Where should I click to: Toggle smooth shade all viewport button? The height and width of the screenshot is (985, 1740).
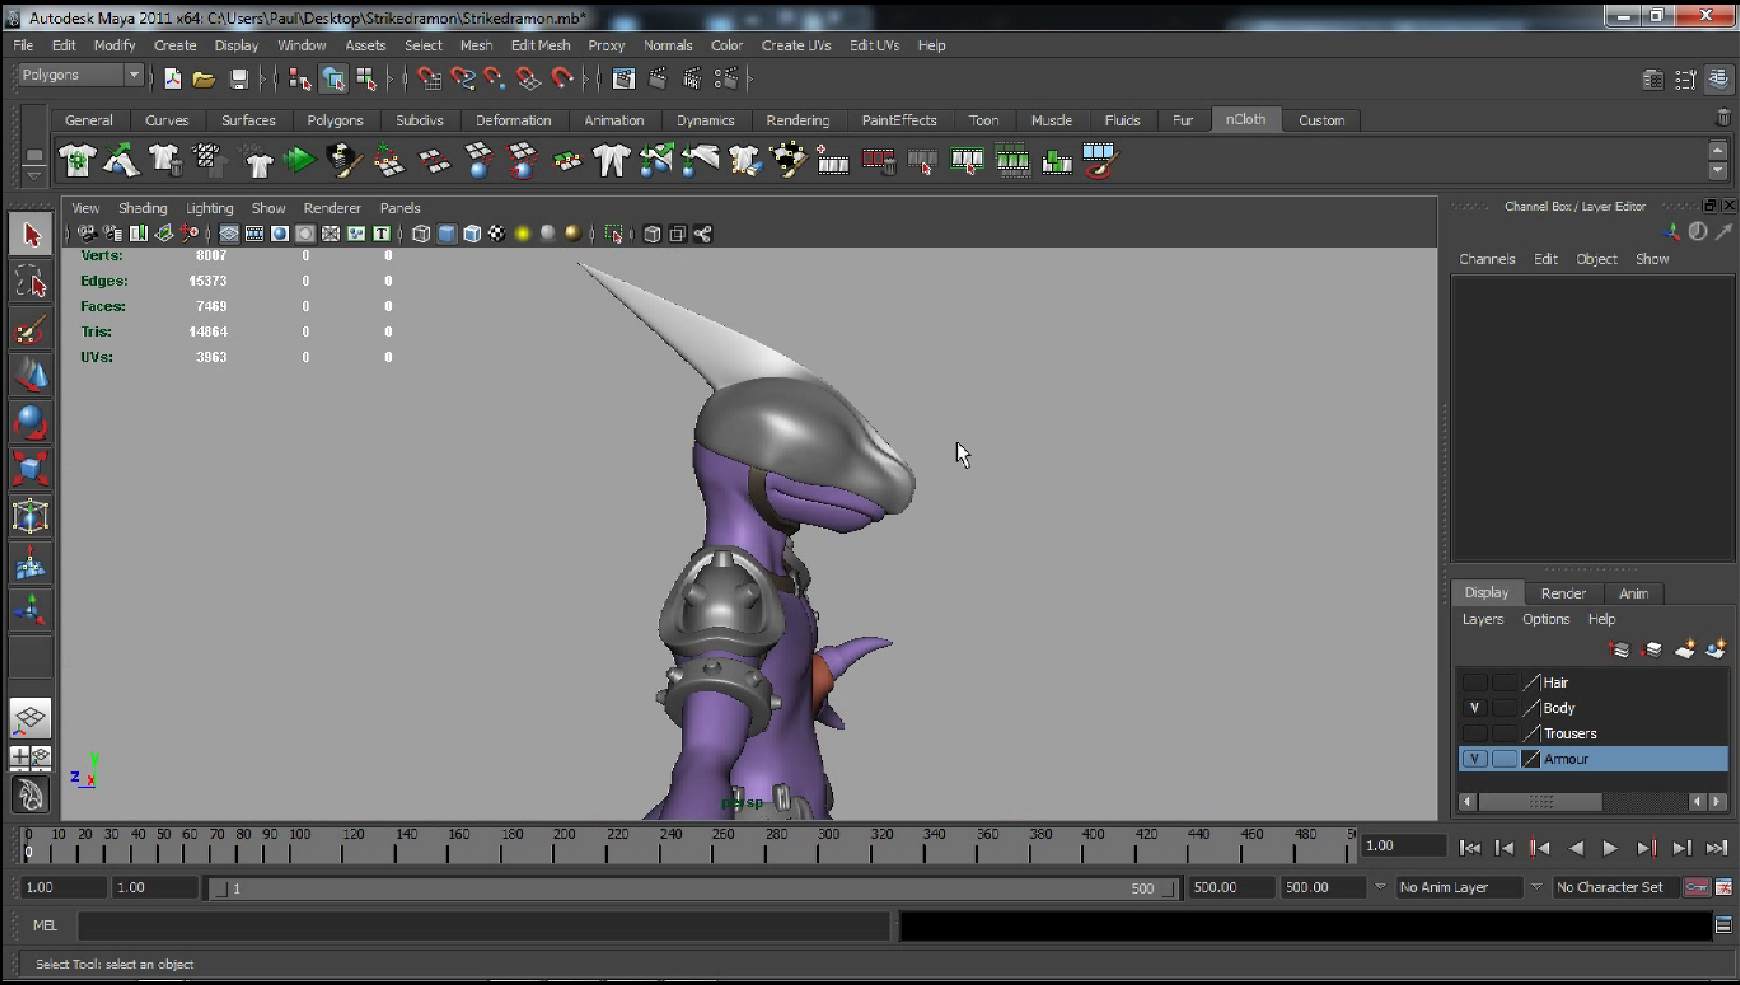coord(447,234)
